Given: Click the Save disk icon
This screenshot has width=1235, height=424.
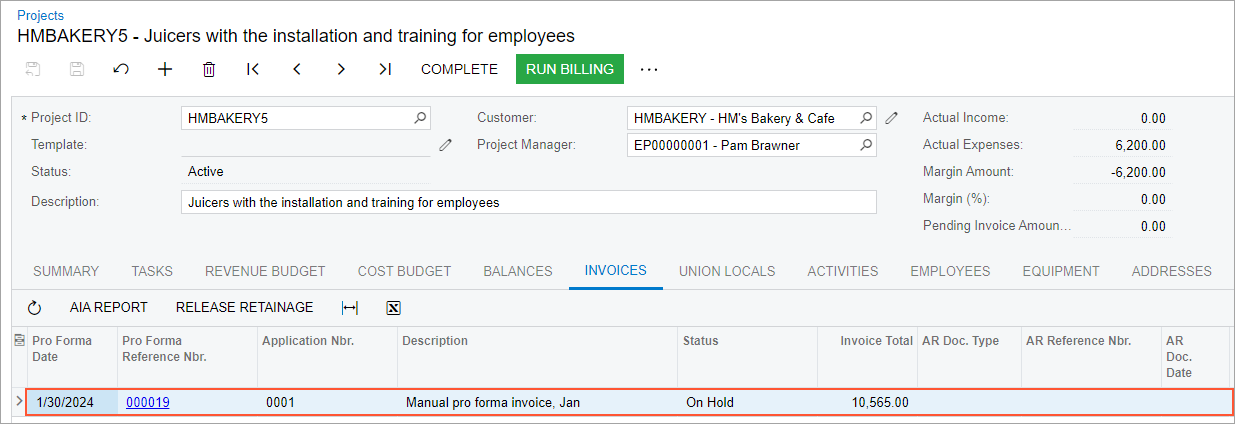Looking at the screenshot, I should (77, 69).
